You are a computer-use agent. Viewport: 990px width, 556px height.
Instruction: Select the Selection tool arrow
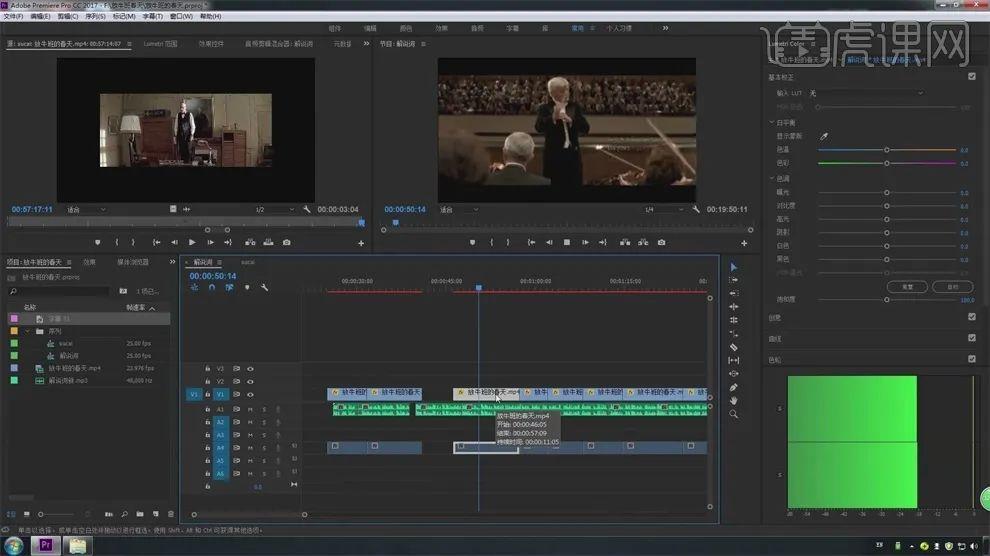pyautogui.click(x=734, y=267)
